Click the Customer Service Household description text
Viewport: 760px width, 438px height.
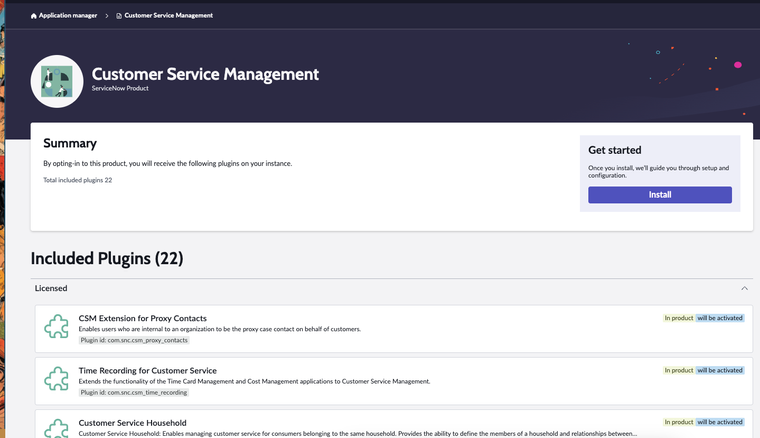coord(358,434)
